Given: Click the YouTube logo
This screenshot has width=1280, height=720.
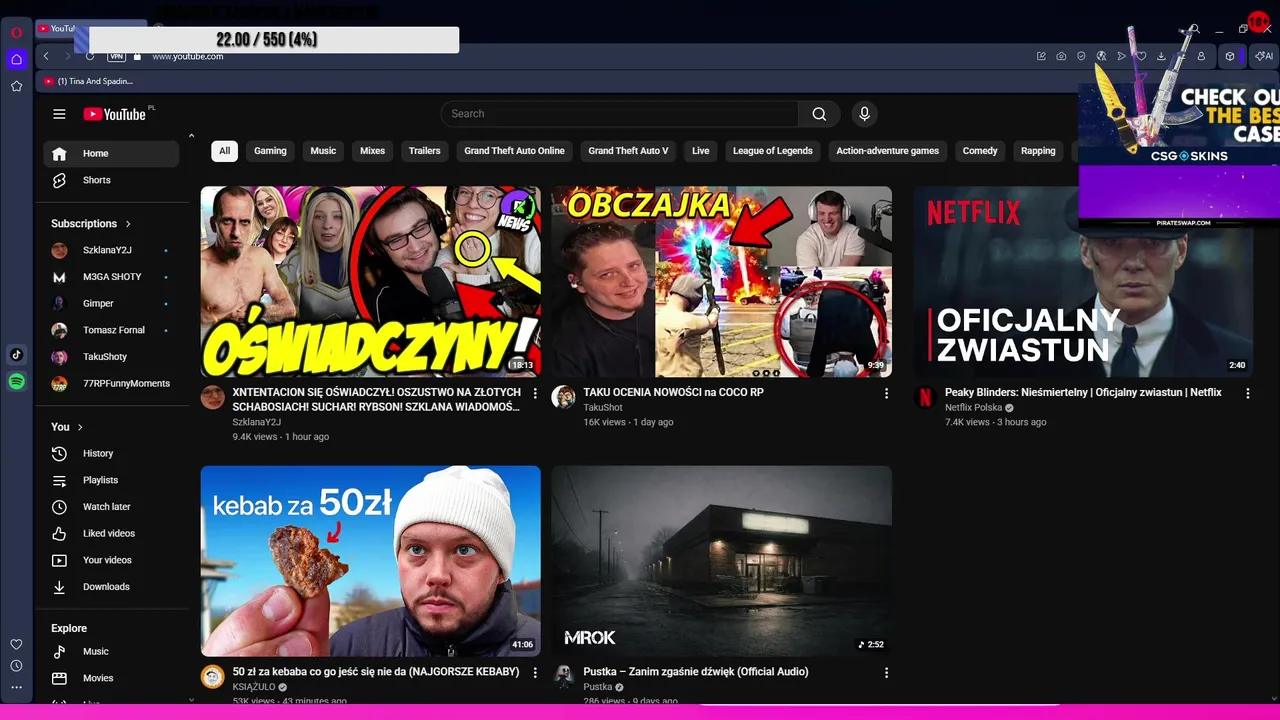Looking at the screenshot, I should point(115,114).
